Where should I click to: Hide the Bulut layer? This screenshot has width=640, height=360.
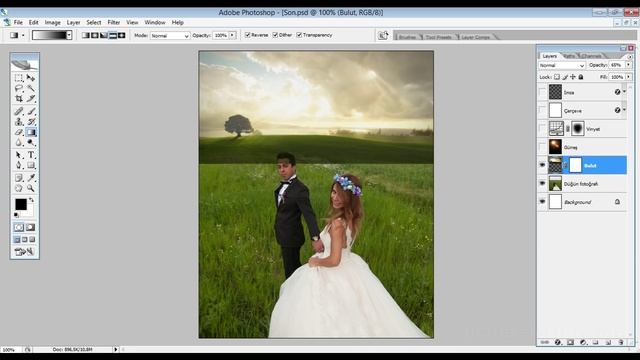pos(542,165)
